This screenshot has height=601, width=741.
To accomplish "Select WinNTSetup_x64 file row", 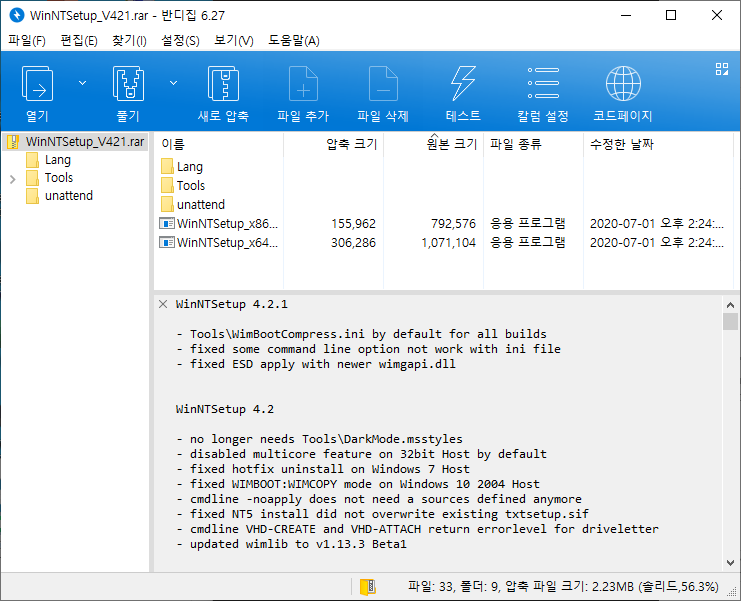I will [x=443, y=243].
